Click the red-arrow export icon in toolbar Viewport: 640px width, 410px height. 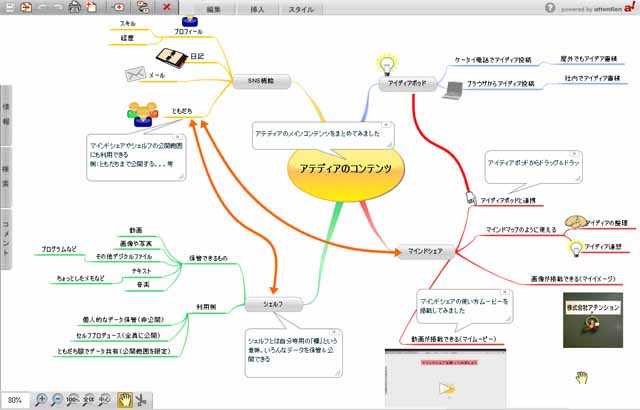tap(26, 7)
